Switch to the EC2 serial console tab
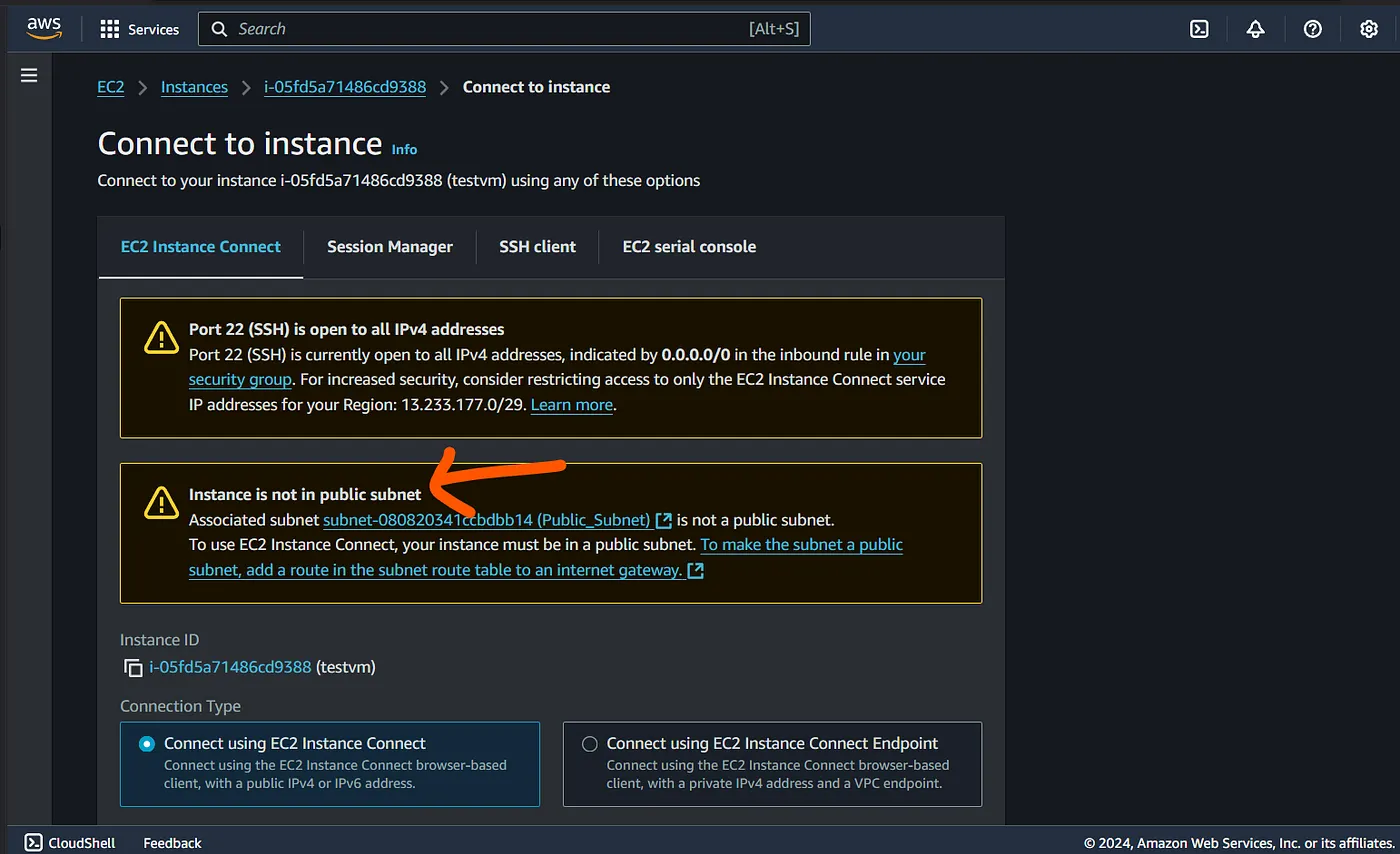Viewport: 1400px width, 854px height. click(x=689, y=247)
